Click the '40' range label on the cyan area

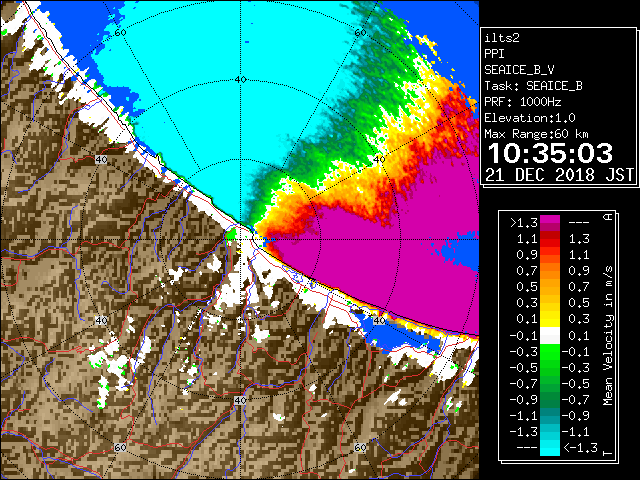[x=240, y=79]
